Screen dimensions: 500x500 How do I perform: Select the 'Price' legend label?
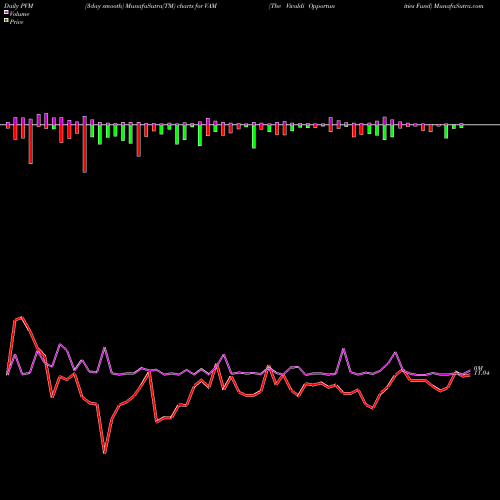17,22
